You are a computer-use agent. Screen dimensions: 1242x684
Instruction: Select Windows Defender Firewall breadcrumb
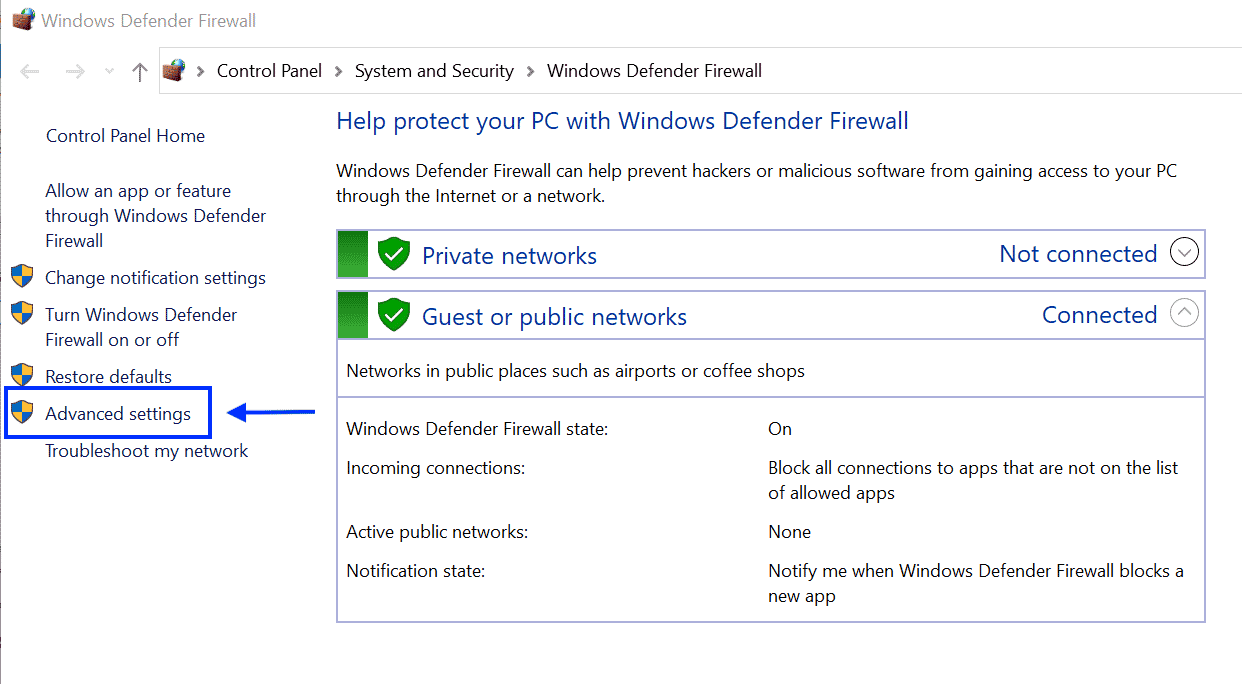click(654, 71)
